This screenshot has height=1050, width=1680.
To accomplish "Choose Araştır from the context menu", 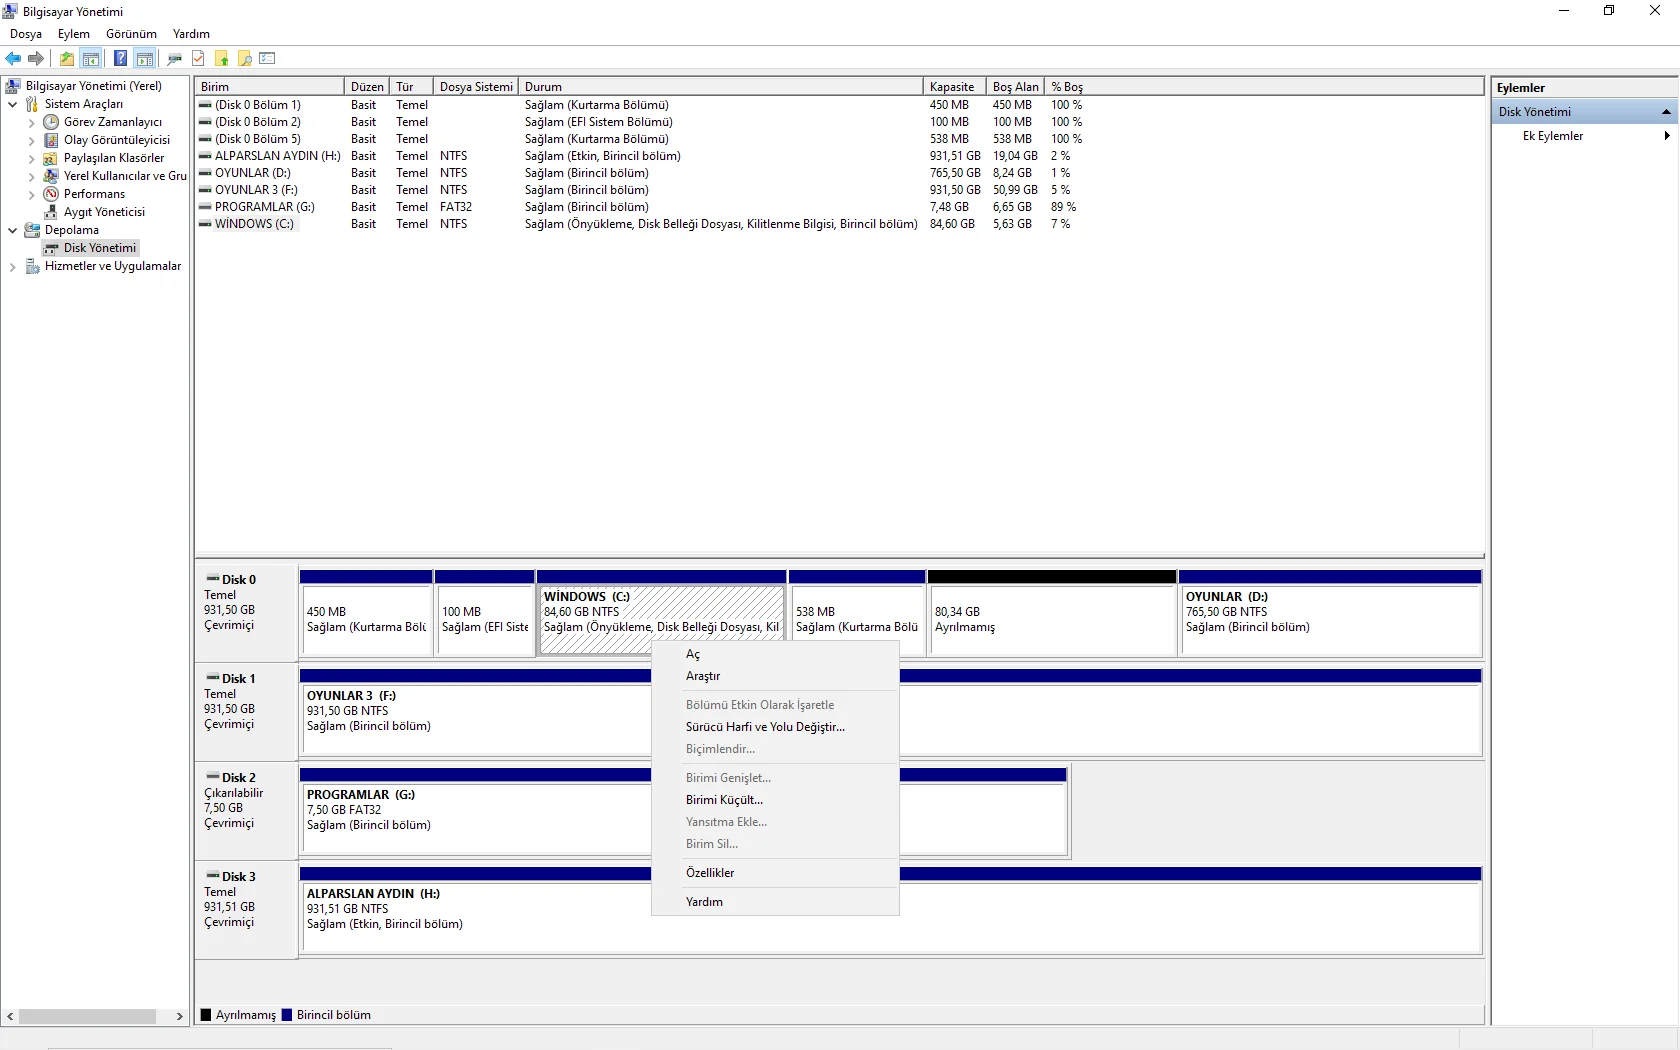I will pos(775,676).
